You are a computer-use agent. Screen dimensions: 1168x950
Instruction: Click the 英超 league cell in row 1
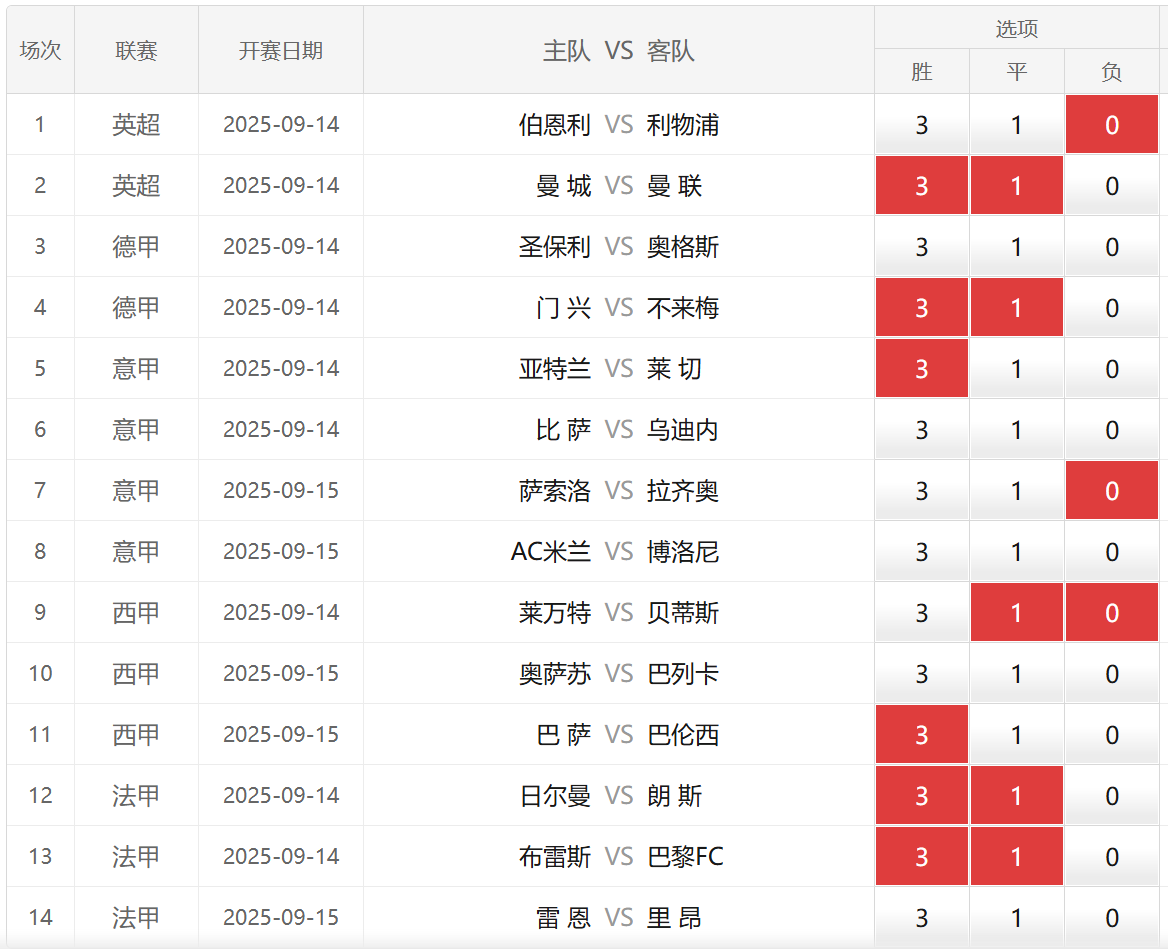click(136, 124)
